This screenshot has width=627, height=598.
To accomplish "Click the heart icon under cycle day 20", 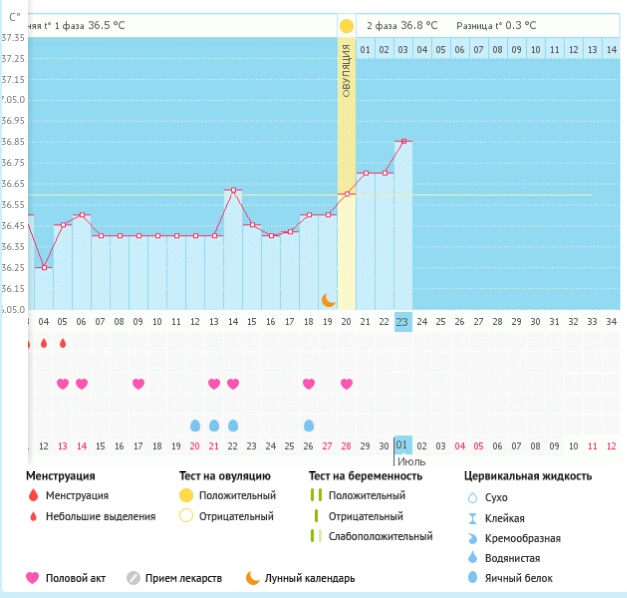I will 346,384.
